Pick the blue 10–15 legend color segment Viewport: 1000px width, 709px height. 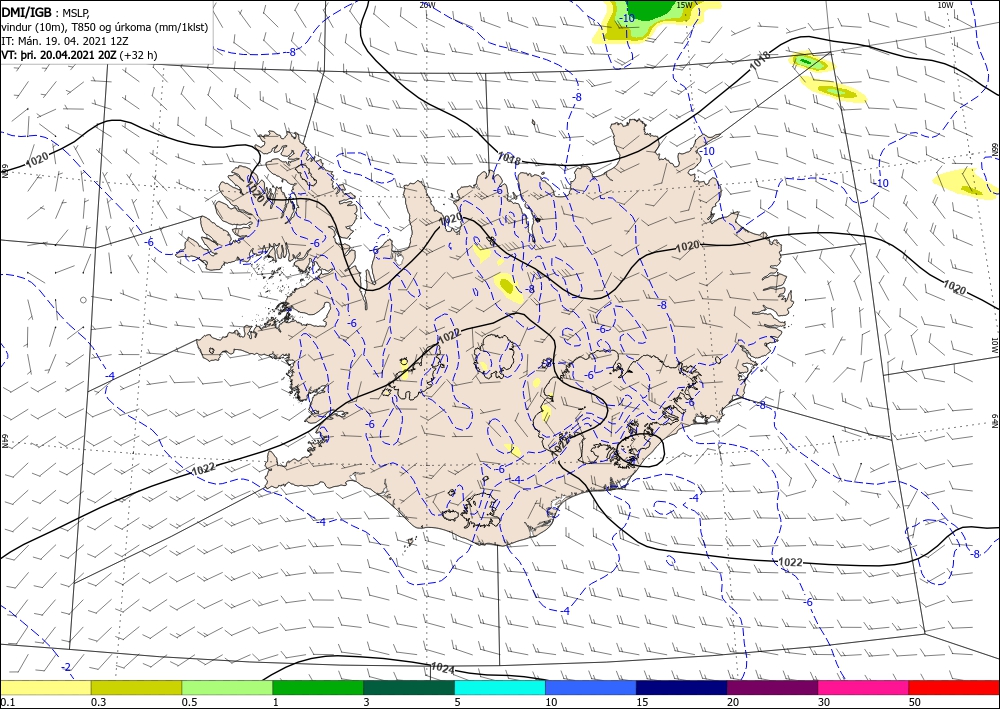(x=591, y=688)
